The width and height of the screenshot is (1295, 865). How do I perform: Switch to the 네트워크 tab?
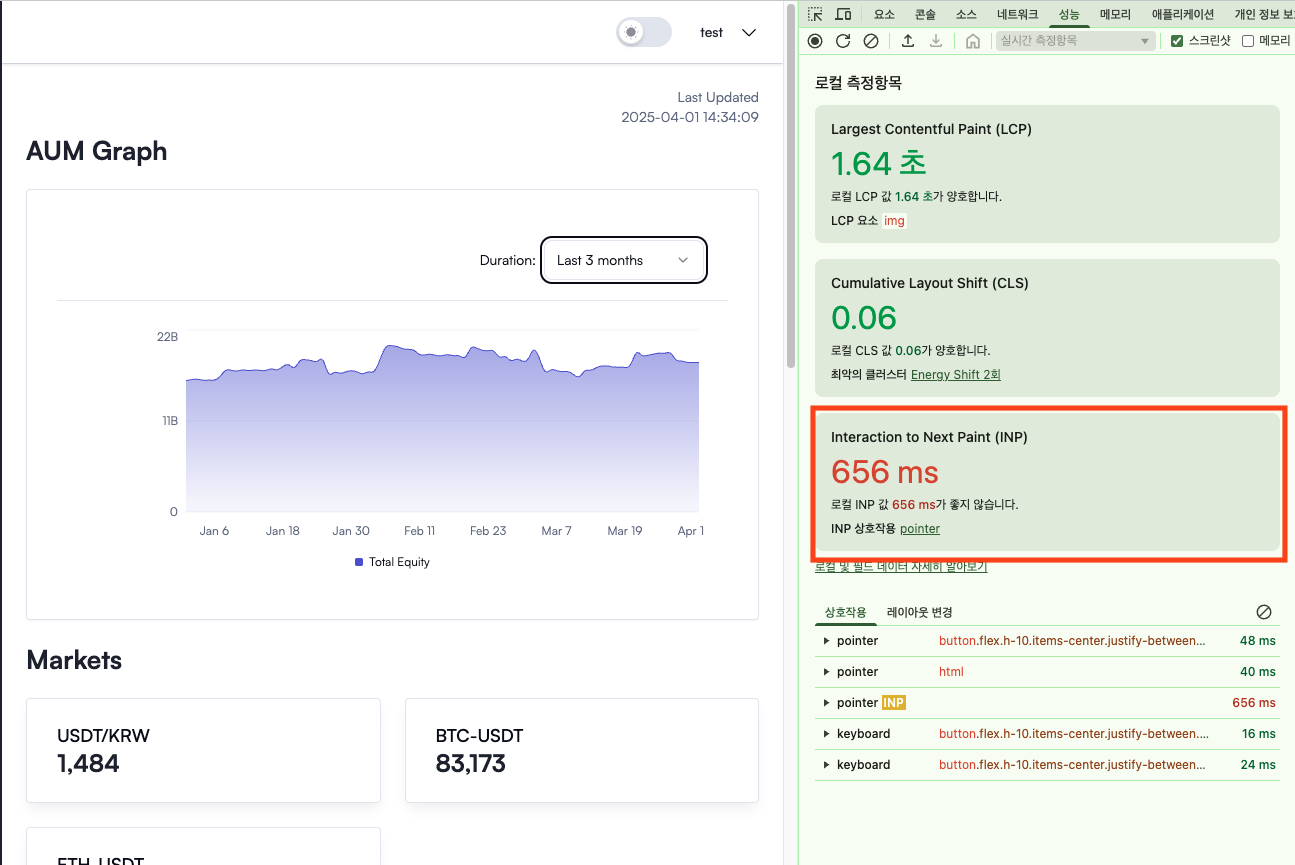1017,14
